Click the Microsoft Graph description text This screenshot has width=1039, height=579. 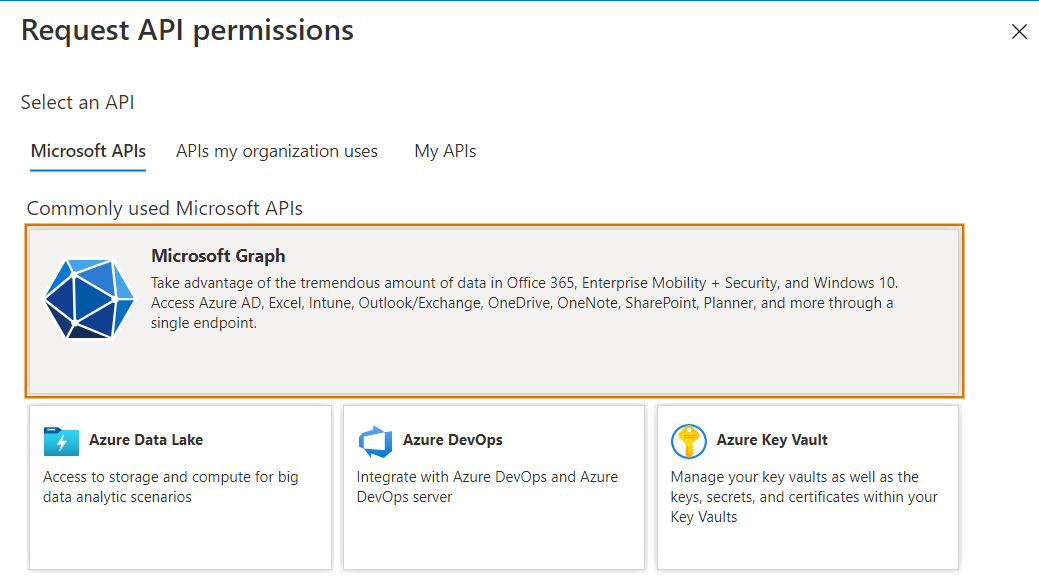click(524, 303)
